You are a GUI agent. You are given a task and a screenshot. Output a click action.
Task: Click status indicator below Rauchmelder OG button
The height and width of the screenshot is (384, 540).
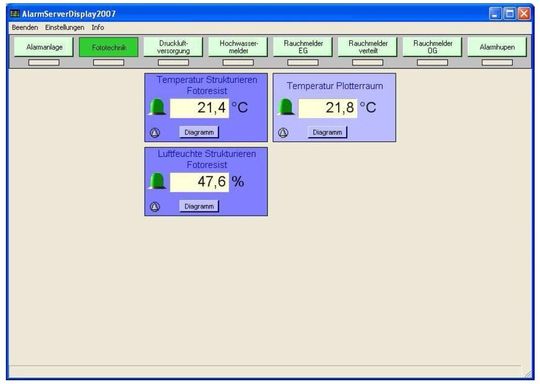[x=432, y=62]
